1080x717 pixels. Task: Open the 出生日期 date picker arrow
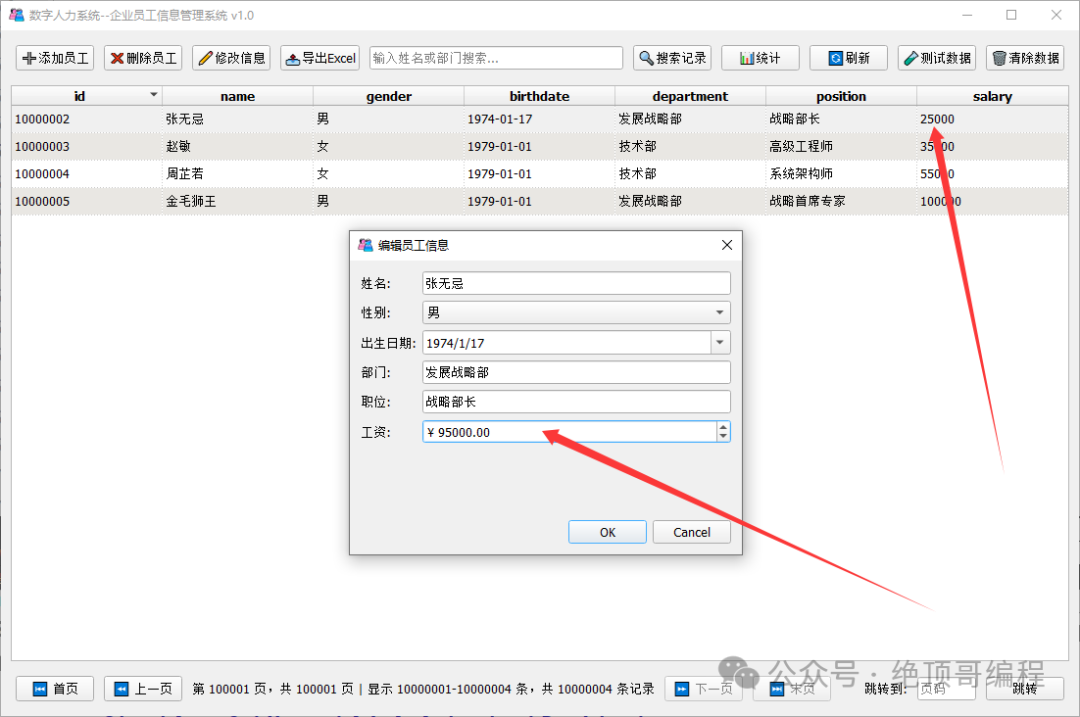tap(720, 342)
